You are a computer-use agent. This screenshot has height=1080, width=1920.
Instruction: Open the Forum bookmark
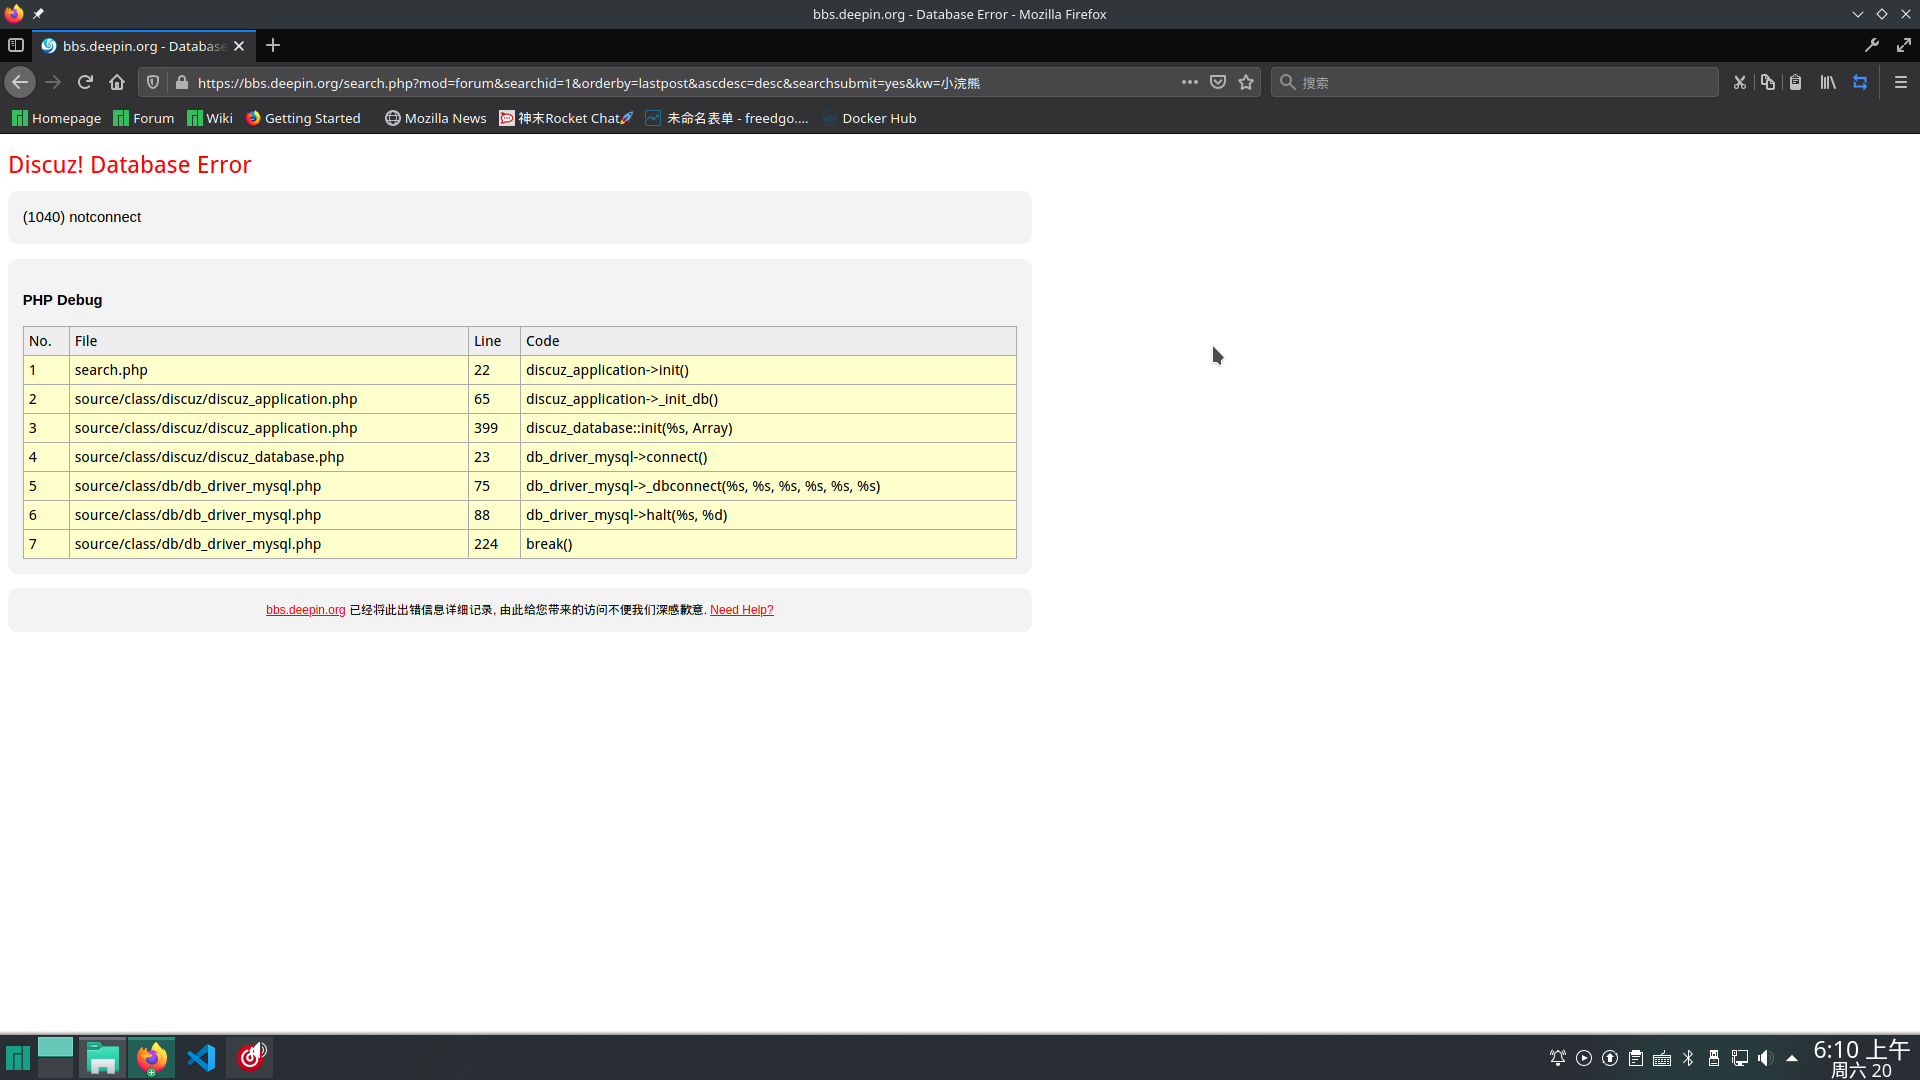144,118
